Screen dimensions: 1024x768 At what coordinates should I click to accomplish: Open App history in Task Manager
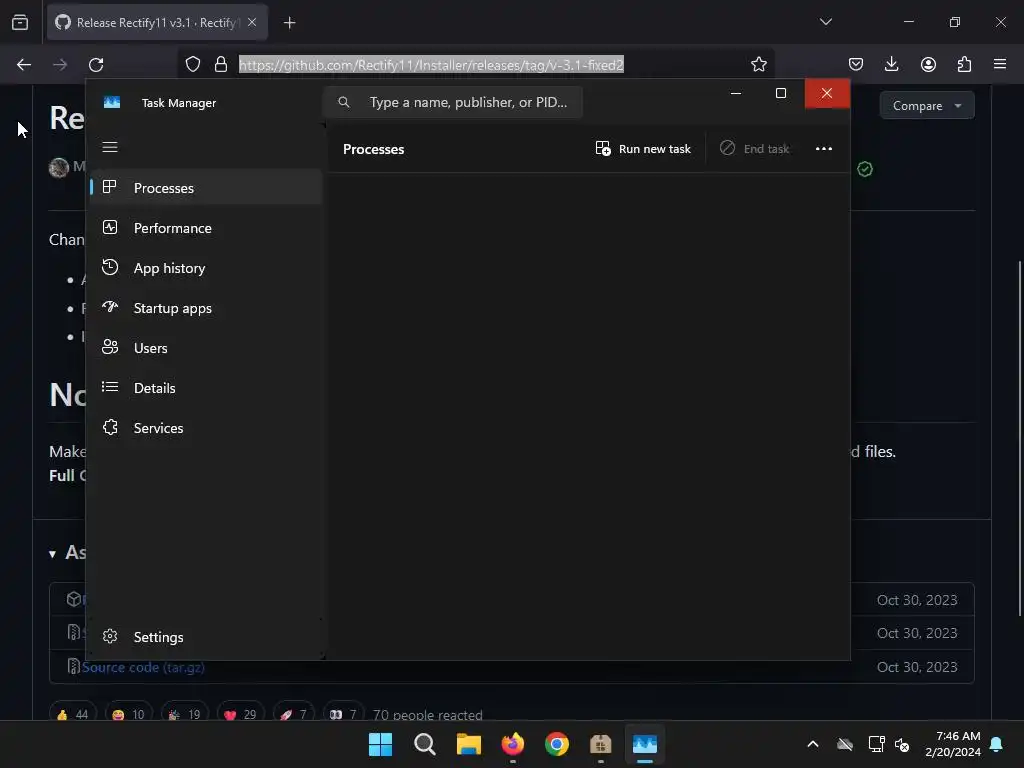[205, 268]
